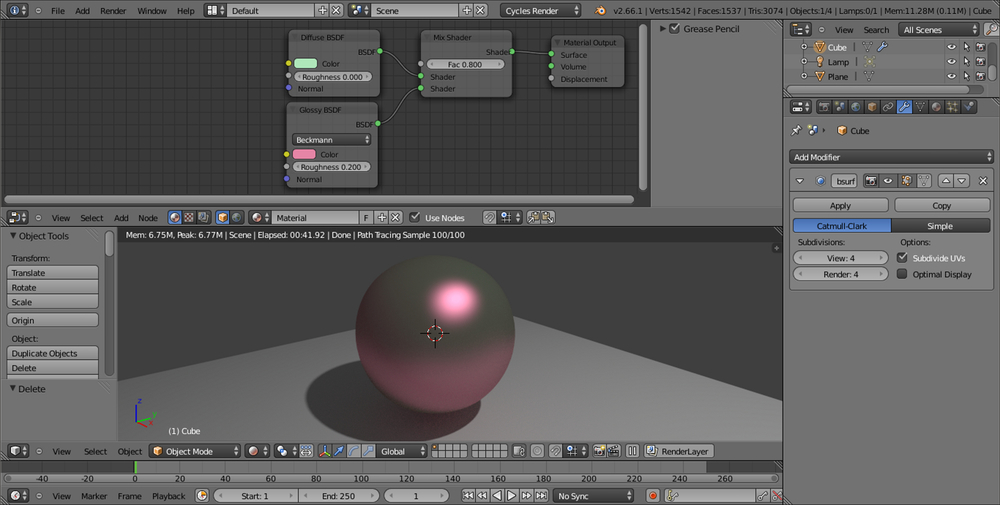This screenshot has height=505, width=1000.
Task: Open the Modifiers wrench properties tab
Action: (904, 107)
